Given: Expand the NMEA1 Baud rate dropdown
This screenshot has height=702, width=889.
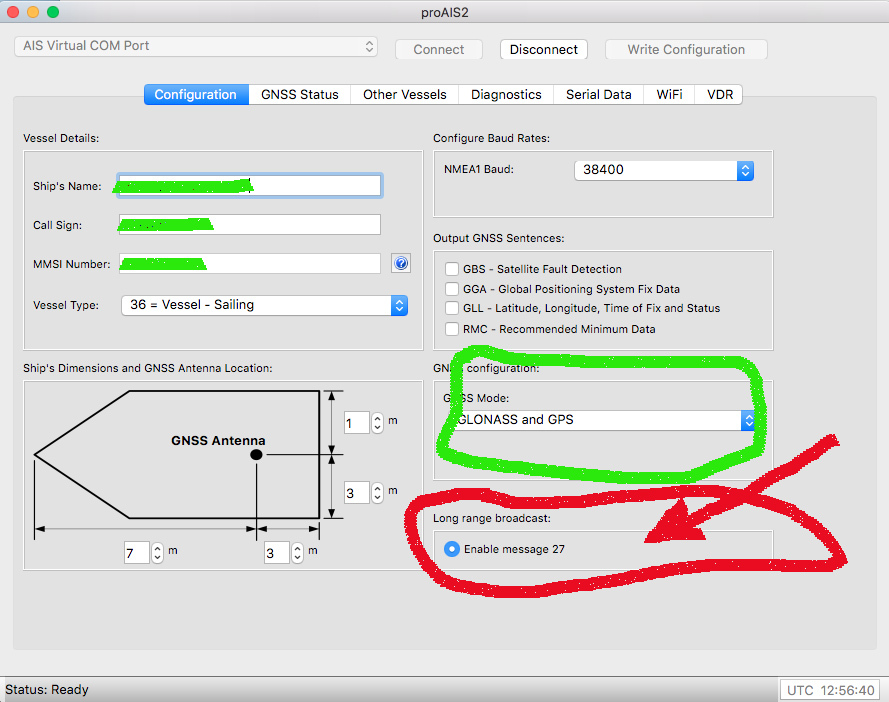Looking at the screenshot, I should coord(664,170).
